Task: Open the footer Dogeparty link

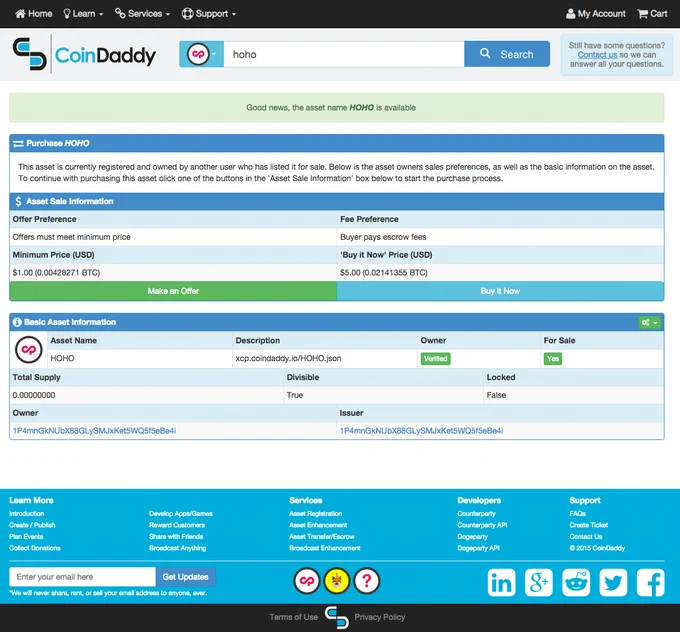Action: pos(473,537)
